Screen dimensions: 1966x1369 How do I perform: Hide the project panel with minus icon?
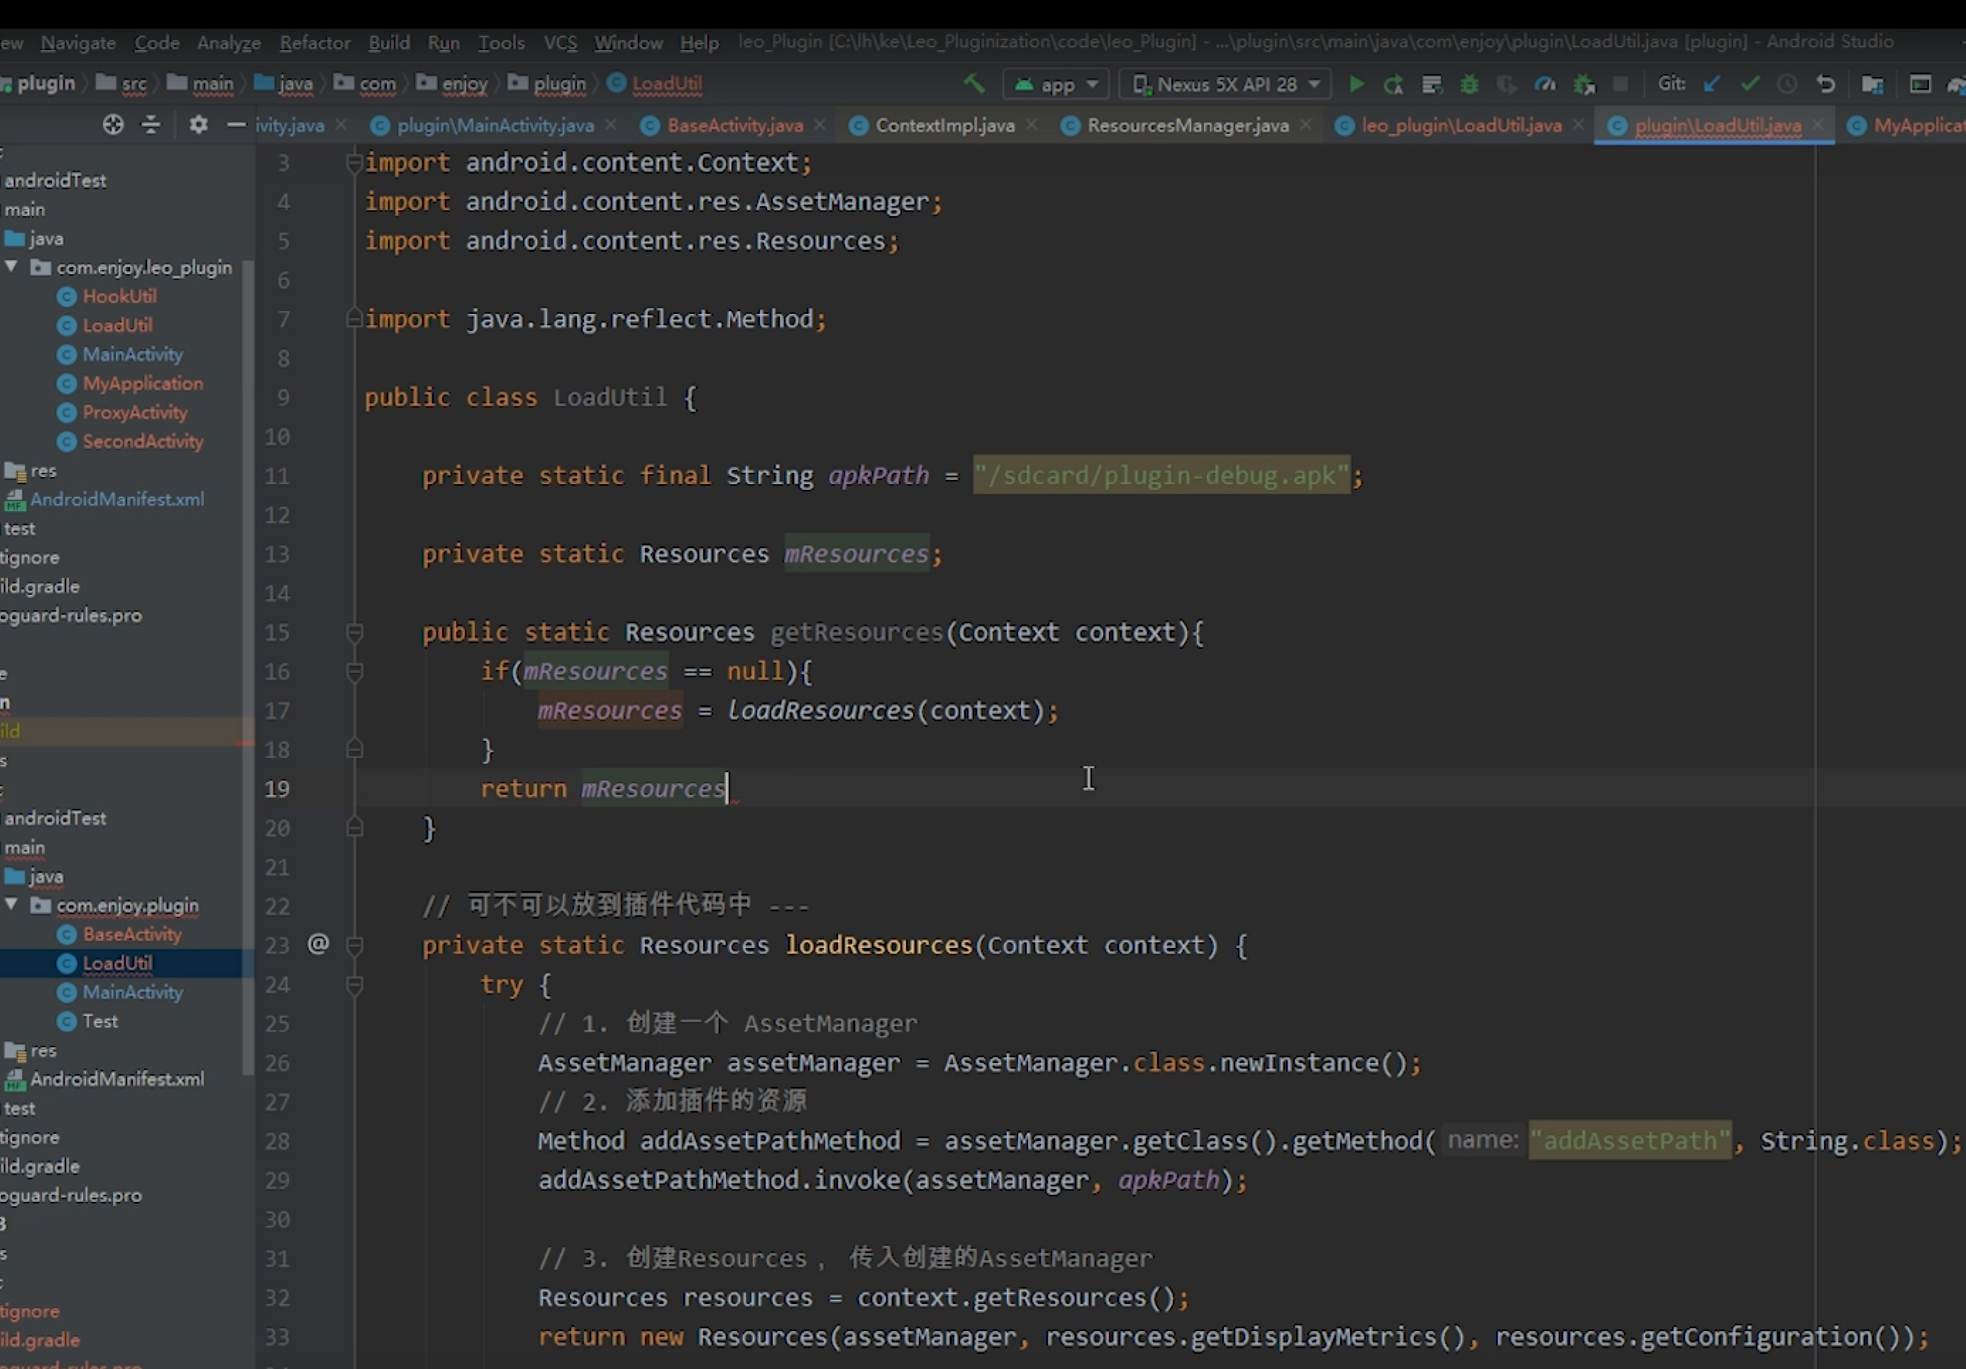point(236,125)
